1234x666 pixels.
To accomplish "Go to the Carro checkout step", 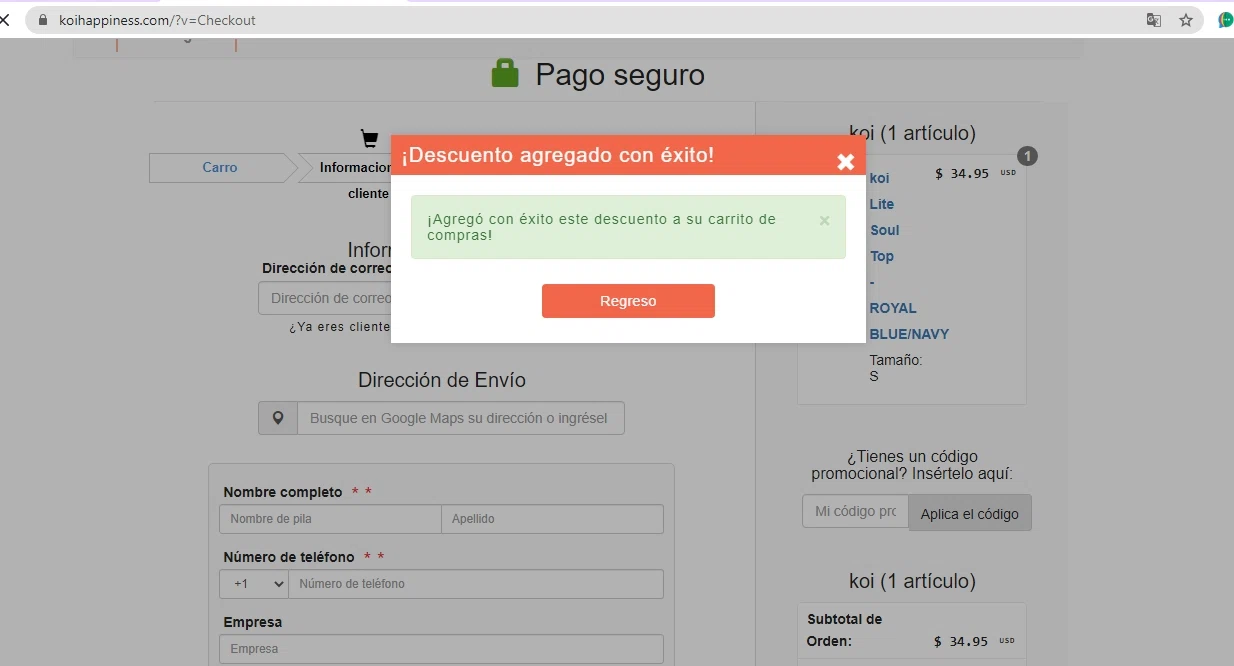I will click(220, 167).
